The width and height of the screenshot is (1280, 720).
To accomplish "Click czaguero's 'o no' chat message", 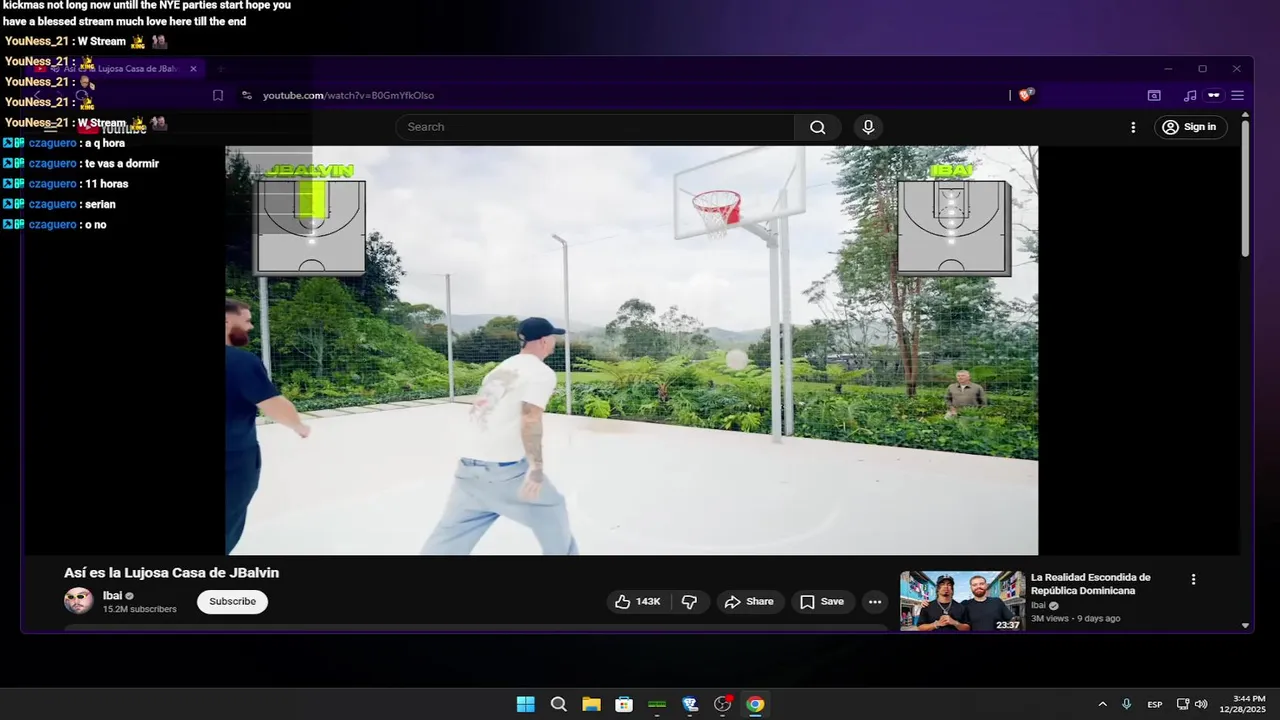I will coord(96,225).
